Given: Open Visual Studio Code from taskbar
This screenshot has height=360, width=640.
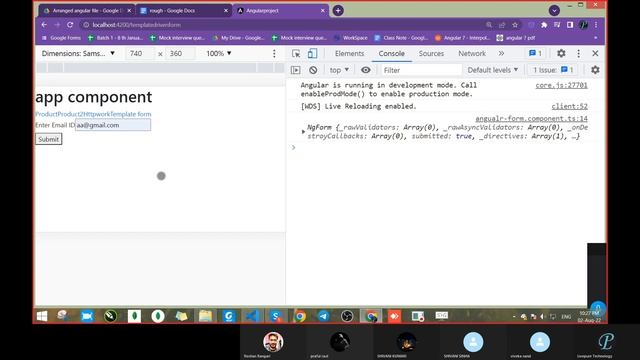Looking at the screenshot, I should [x=252, y=316].
